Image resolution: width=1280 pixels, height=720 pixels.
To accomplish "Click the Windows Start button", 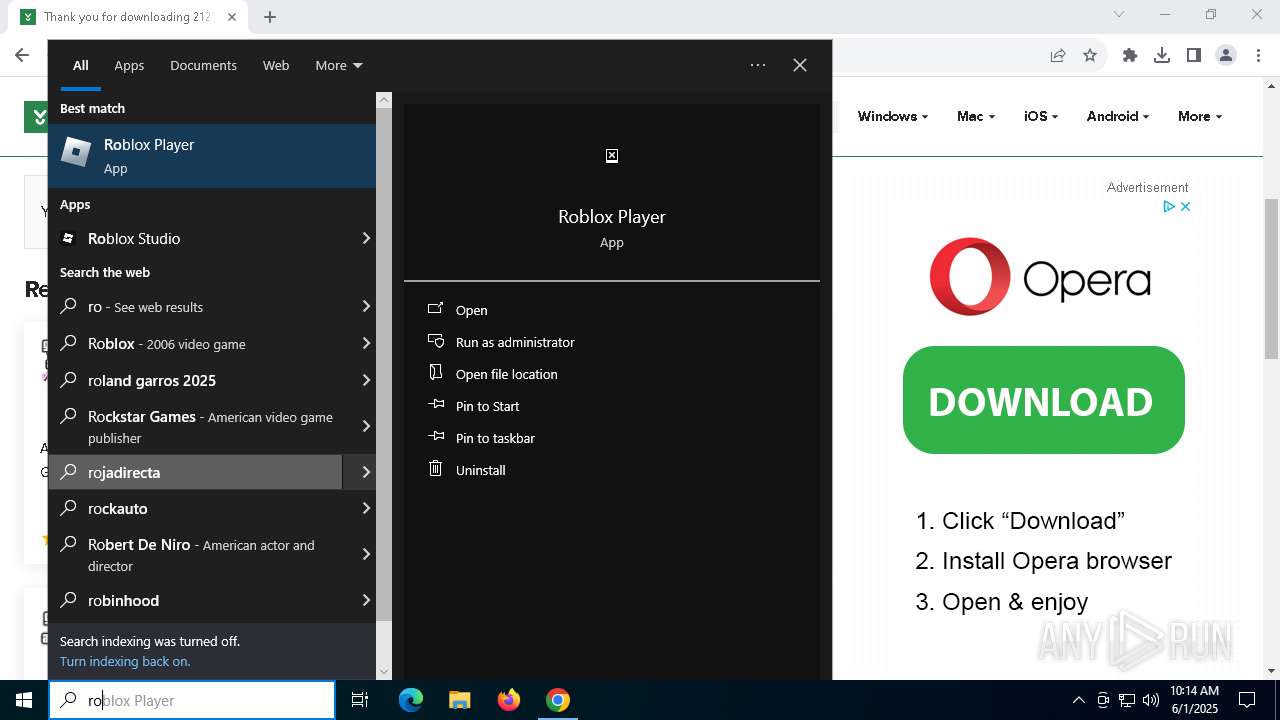I will 24,700.
